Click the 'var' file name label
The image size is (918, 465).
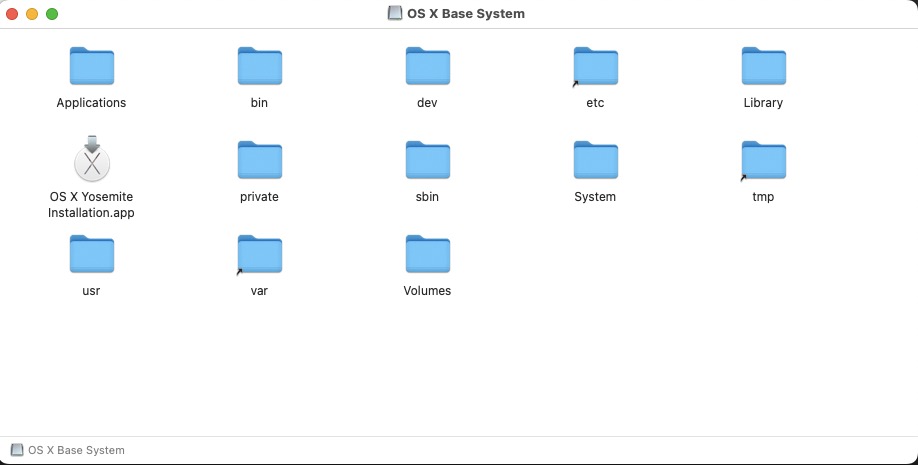pyautogui.click(x=259, y=290)
